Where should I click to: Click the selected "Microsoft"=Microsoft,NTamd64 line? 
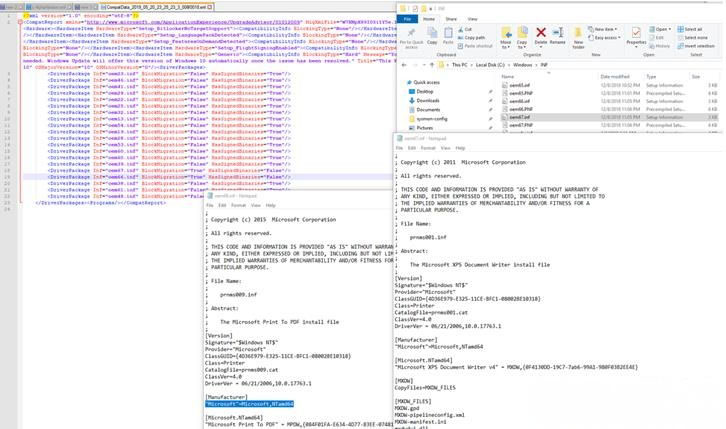coord(250,404)
